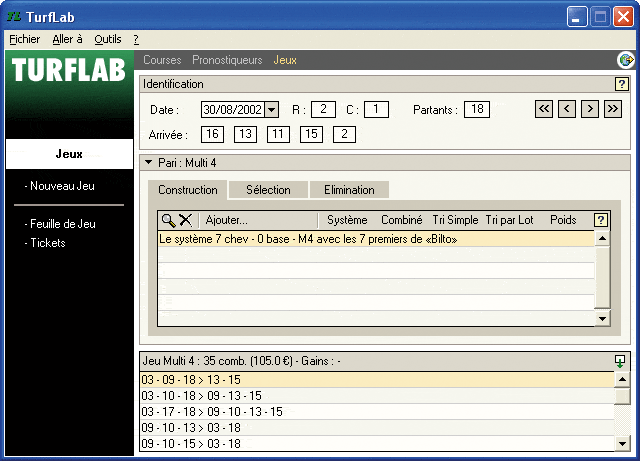
Task: Click Nouveau Jeu in the sidebar
Action: click(63, 186)
